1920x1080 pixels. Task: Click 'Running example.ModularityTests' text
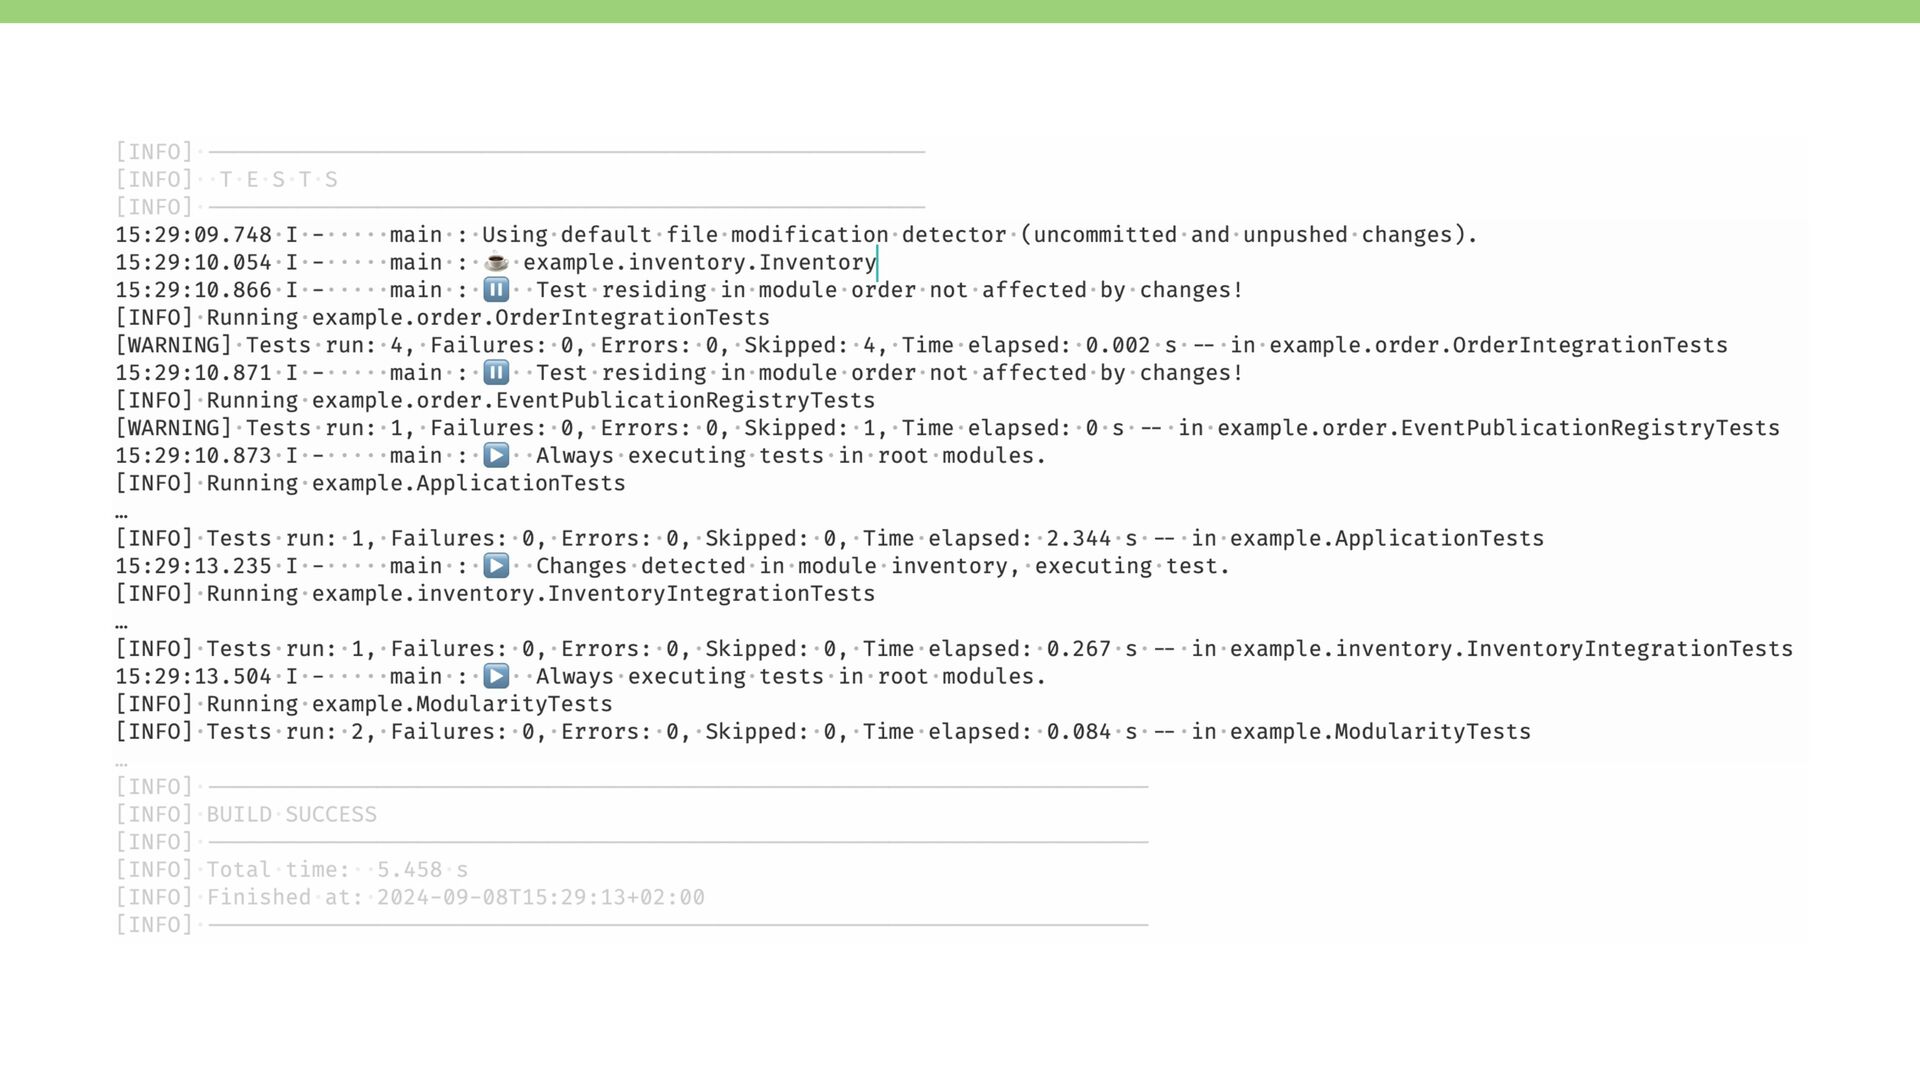point(409,705)
